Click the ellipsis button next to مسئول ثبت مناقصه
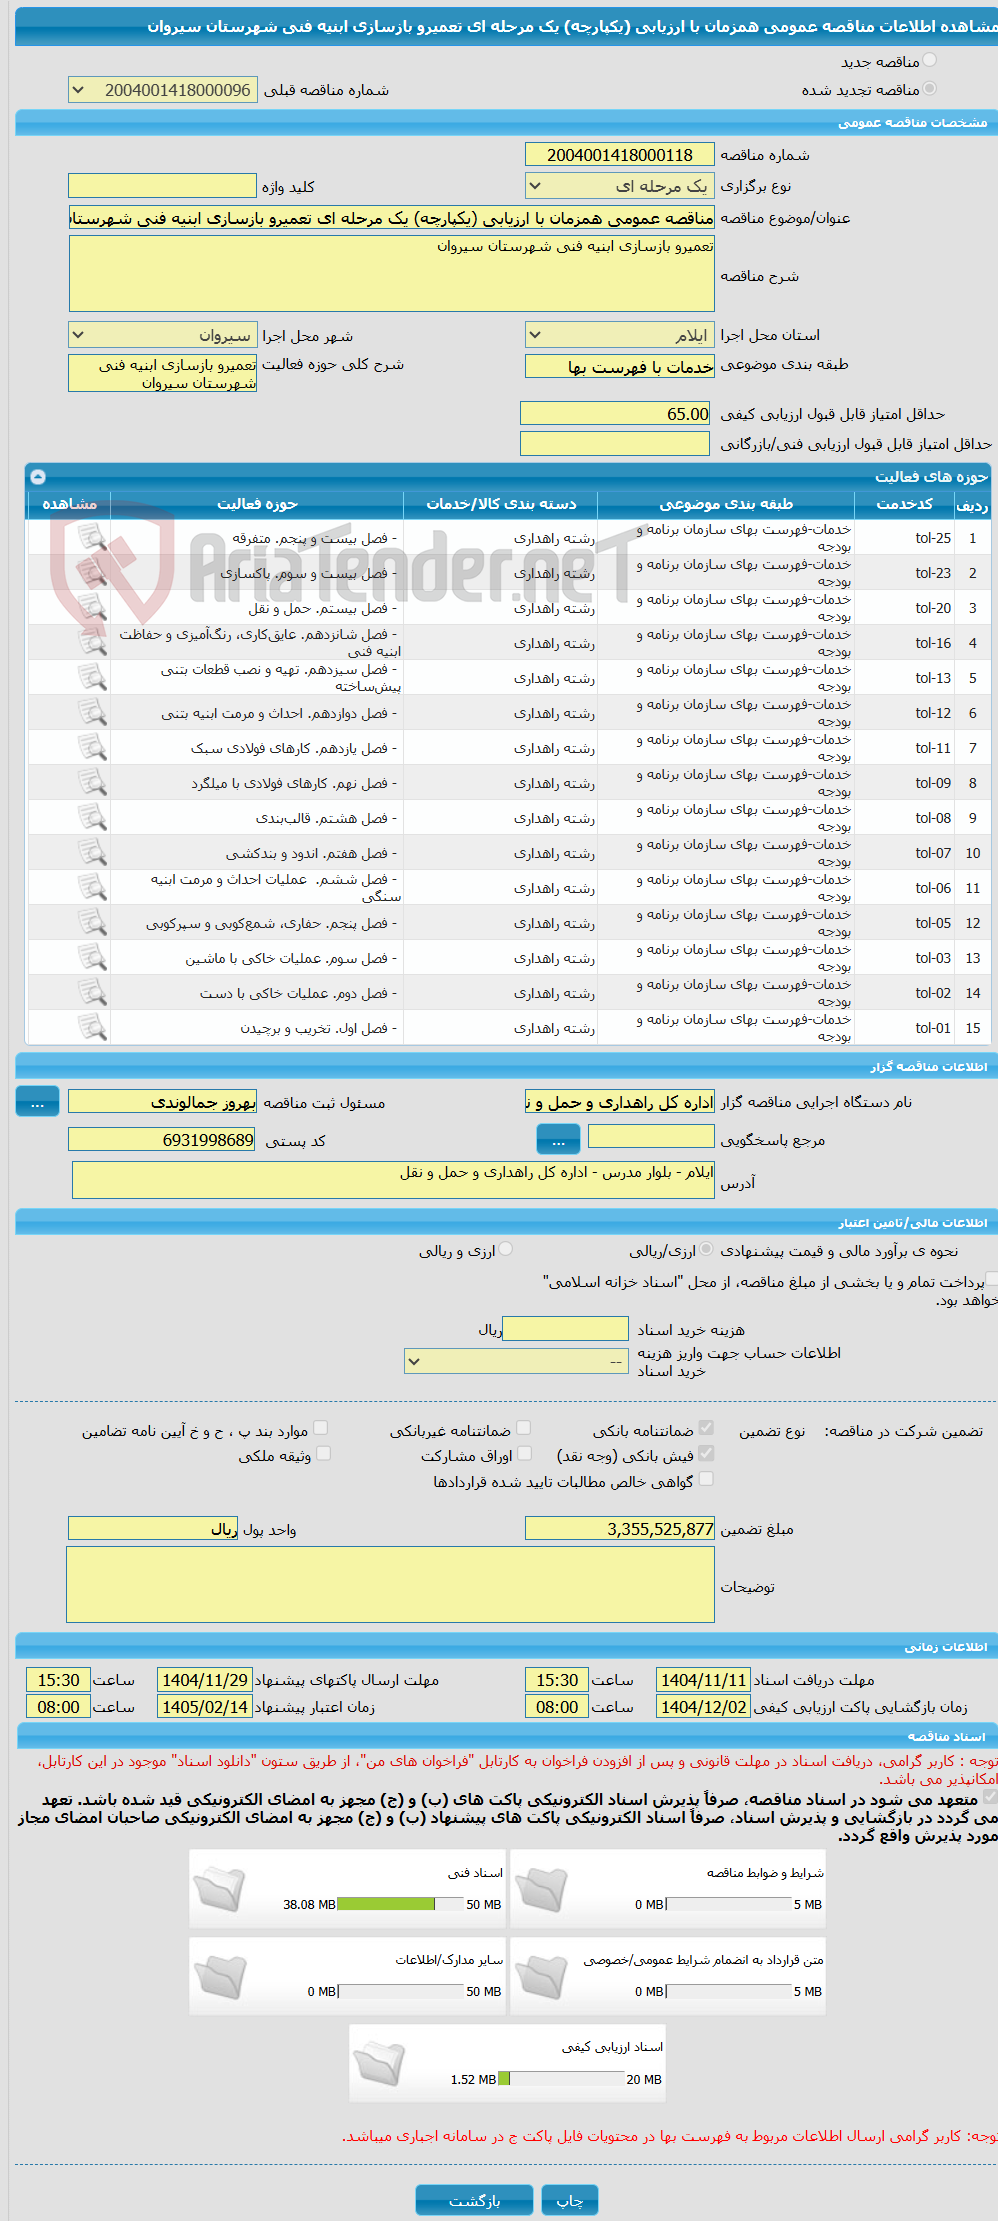 37,1102
